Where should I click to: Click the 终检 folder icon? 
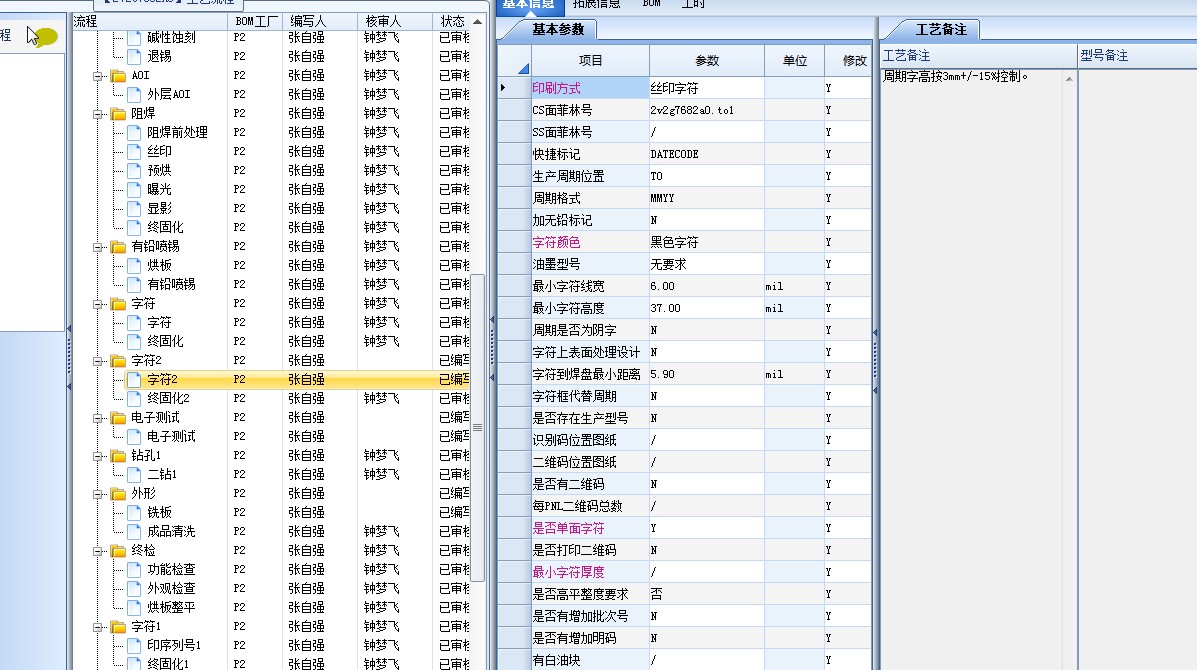pos(118,550)
